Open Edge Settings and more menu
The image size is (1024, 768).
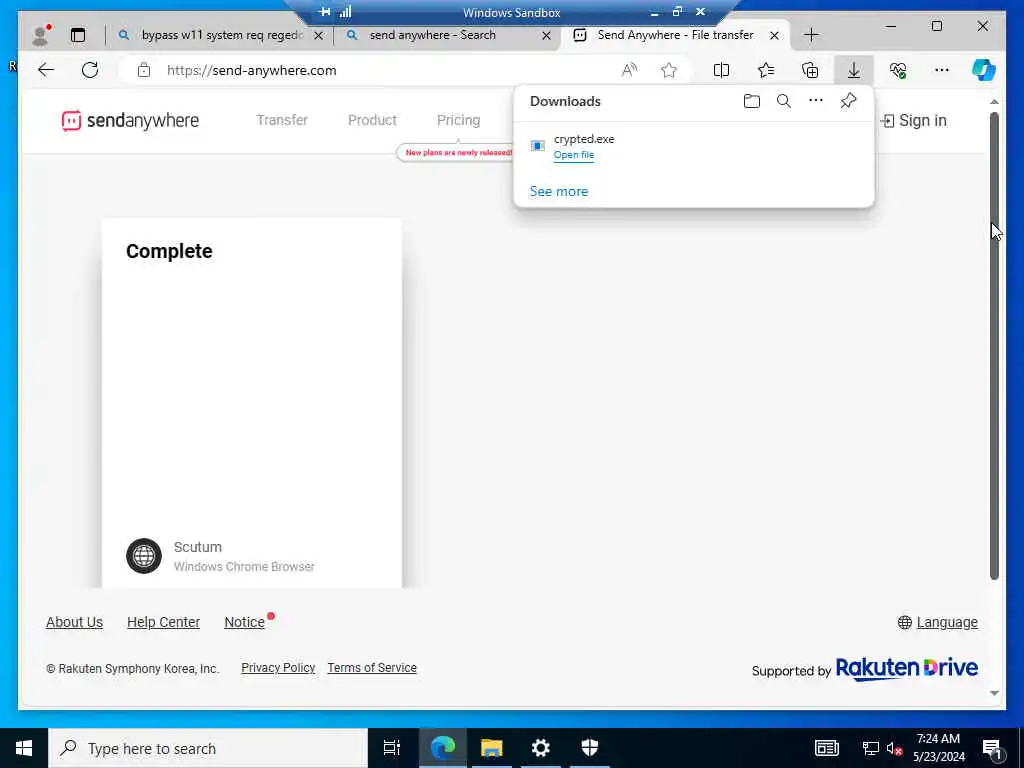(942, 70)
